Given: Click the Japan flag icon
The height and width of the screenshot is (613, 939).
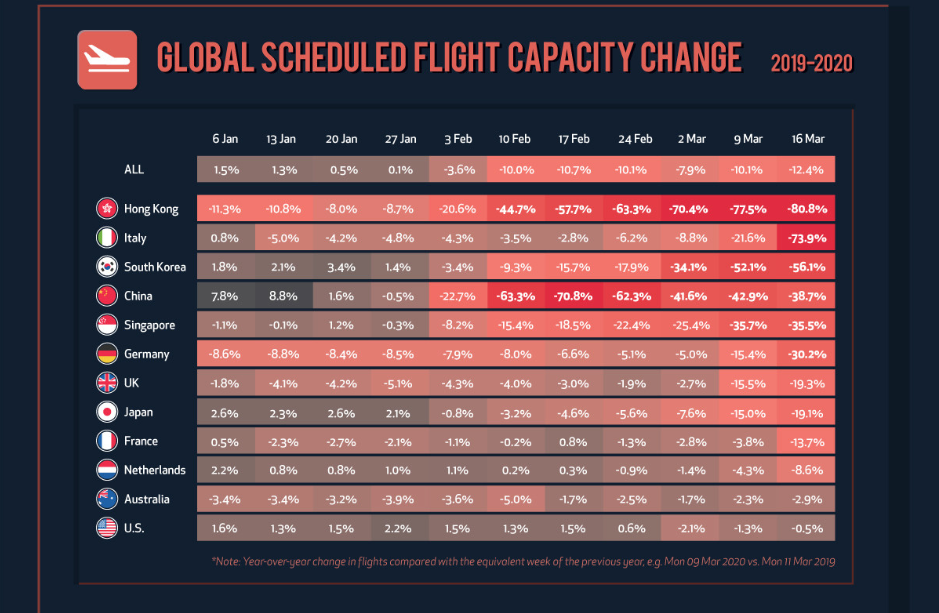Looking at the screenshot, I should click(107, 412).
